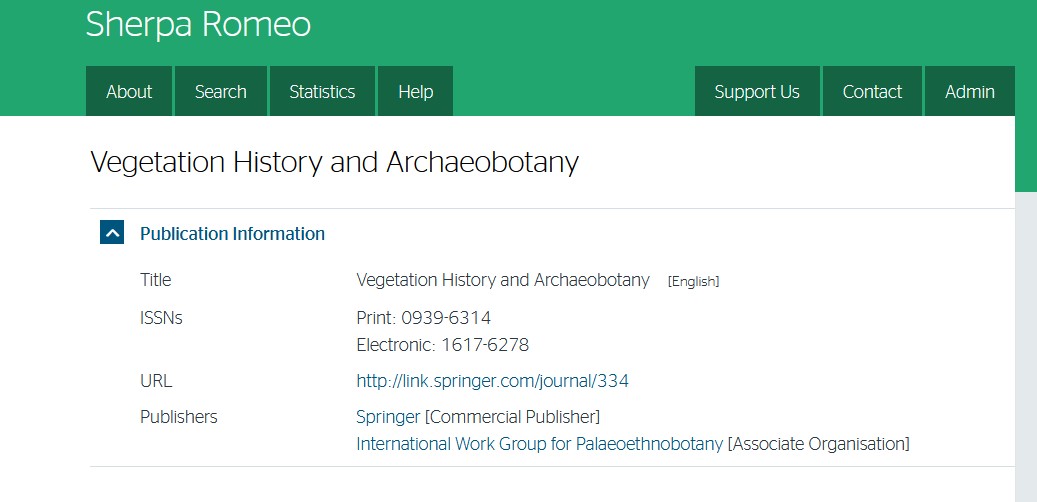This screenshot has width=1037, height=502.
Task: Open the About menu
Action: point(129,91)
